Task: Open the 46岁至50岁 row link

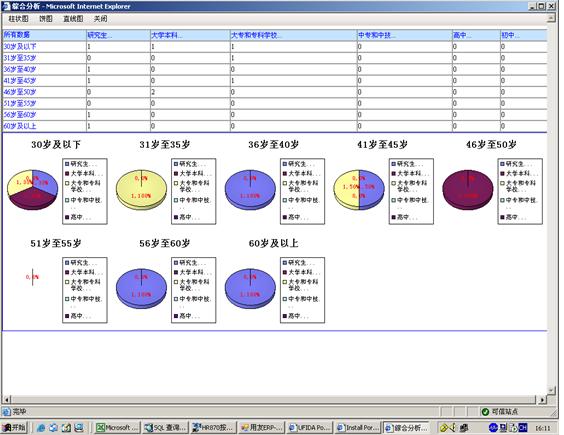Action: click(20, 92)
